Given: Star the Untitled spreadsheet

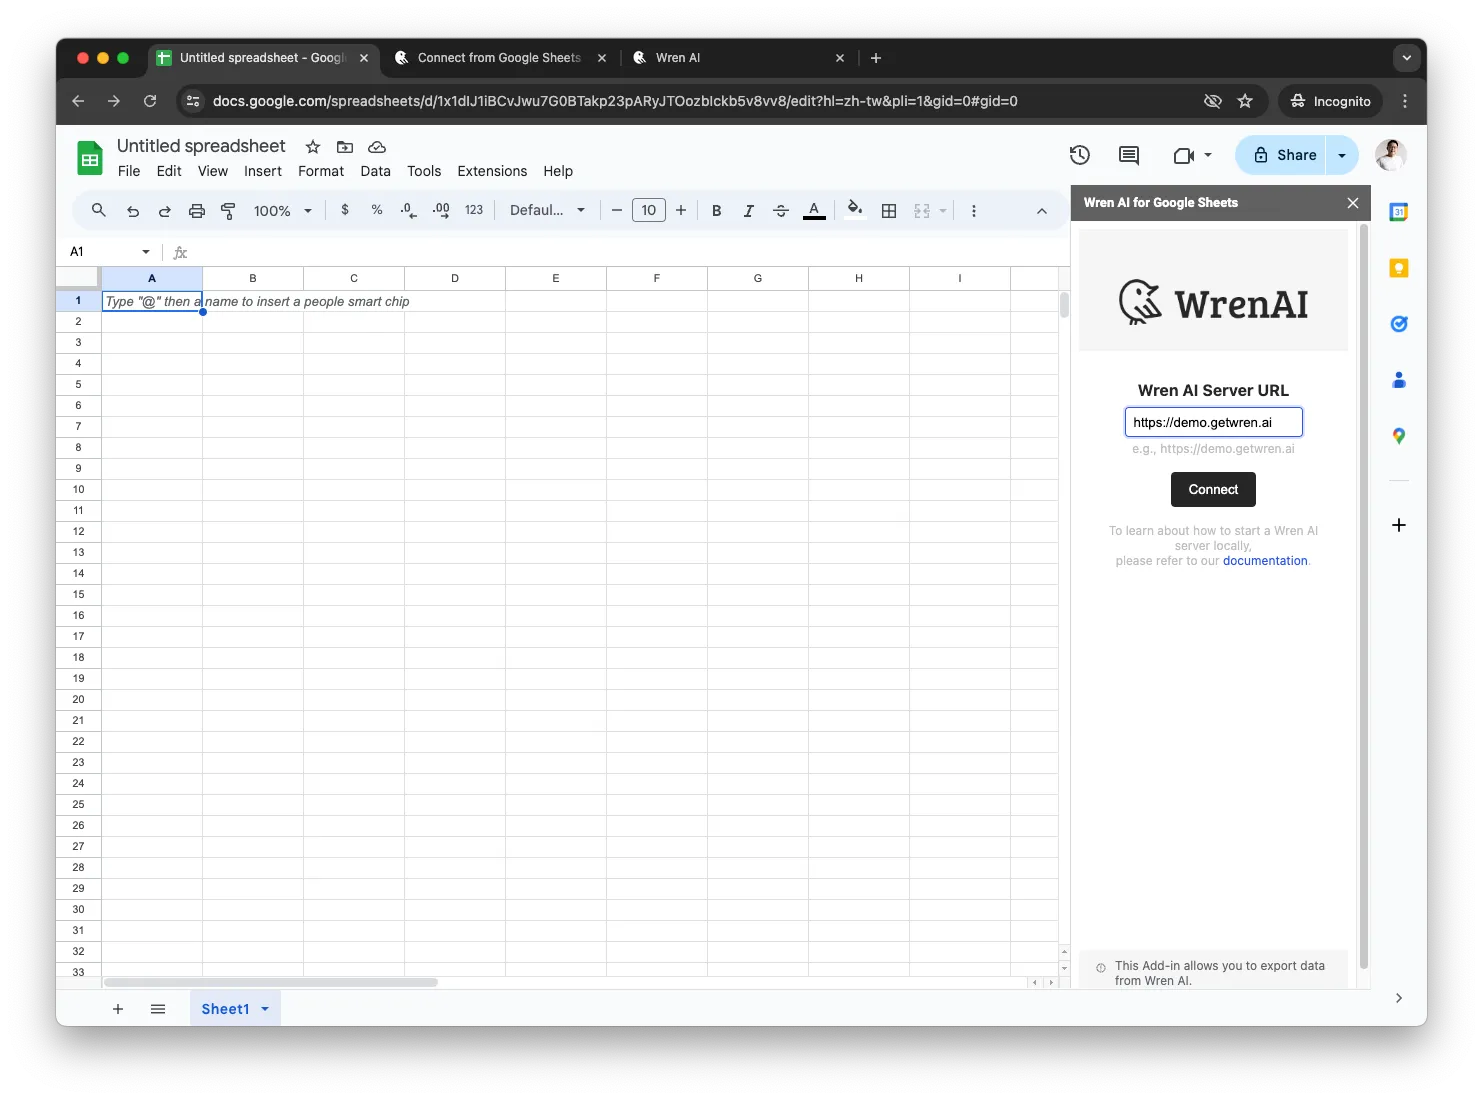Looking at the screenshot, I should coord(313,147).
